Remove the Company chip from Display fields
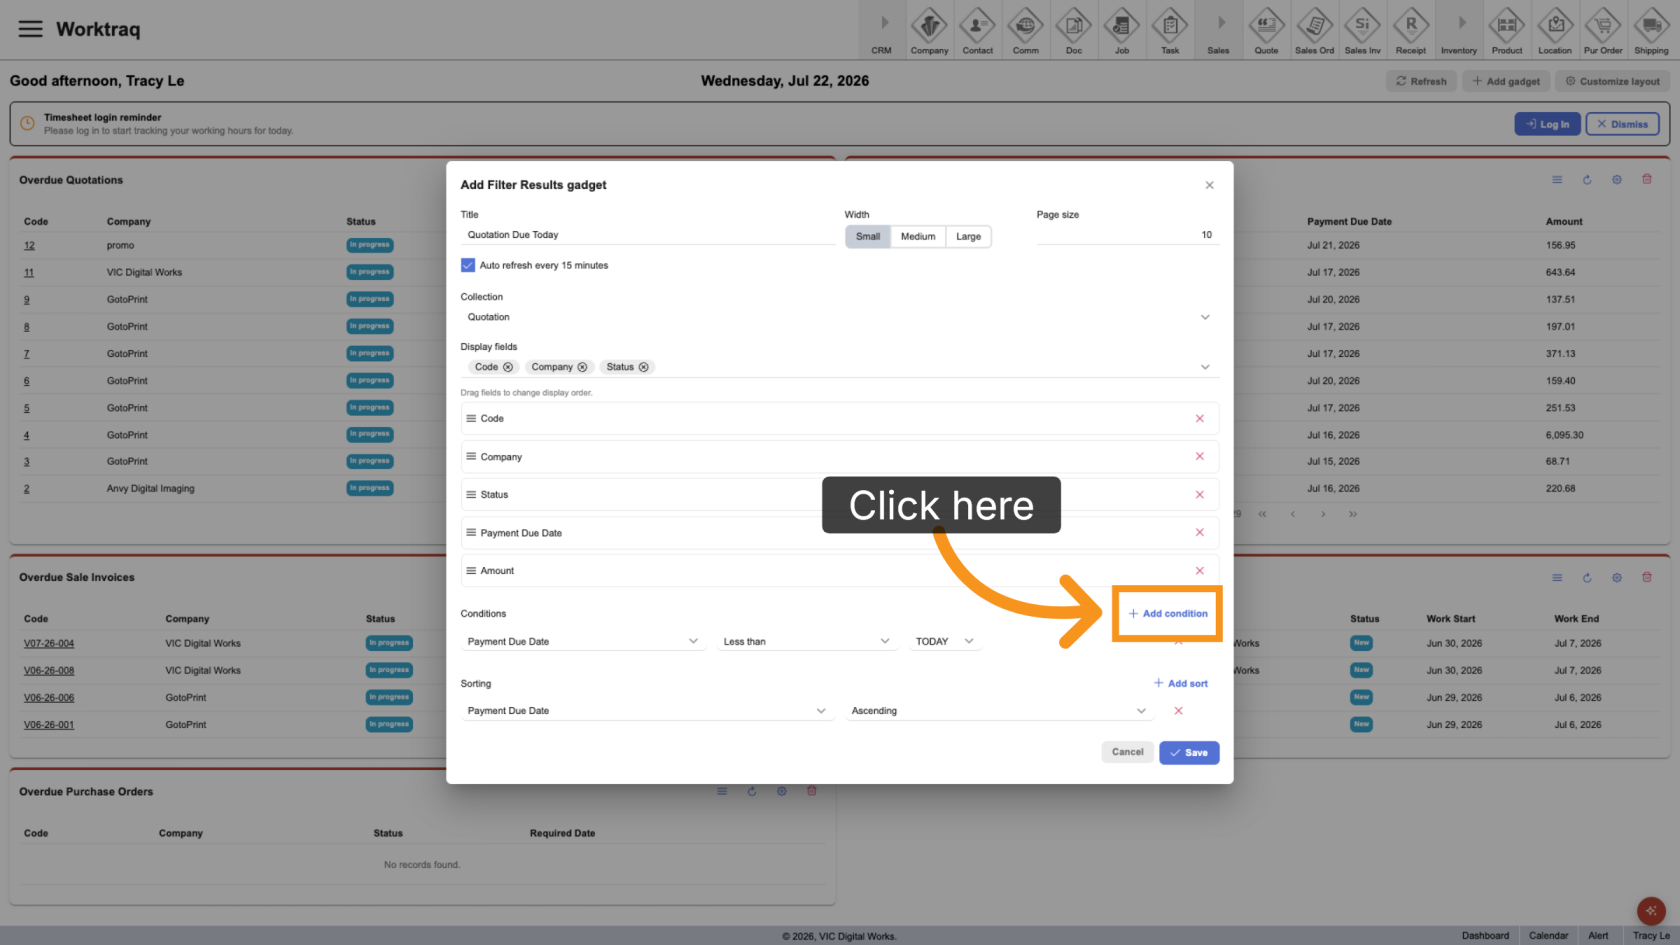The width and height of the screenshot is (1680, 945). [582, 367]
